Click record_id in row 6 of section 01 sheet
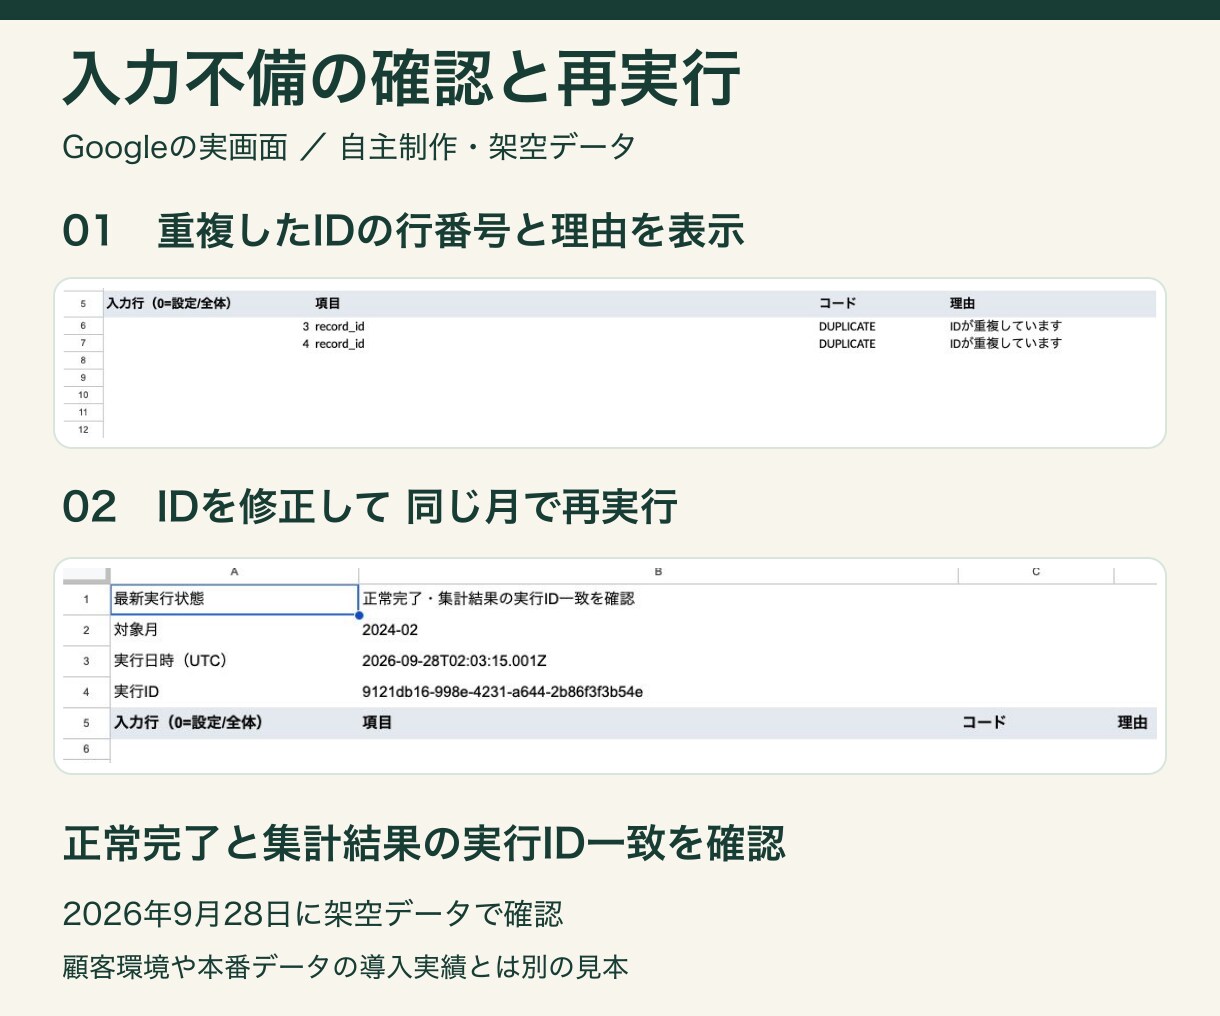The width and height of the screenshot is (1220, 1016). tap(340, 326)
